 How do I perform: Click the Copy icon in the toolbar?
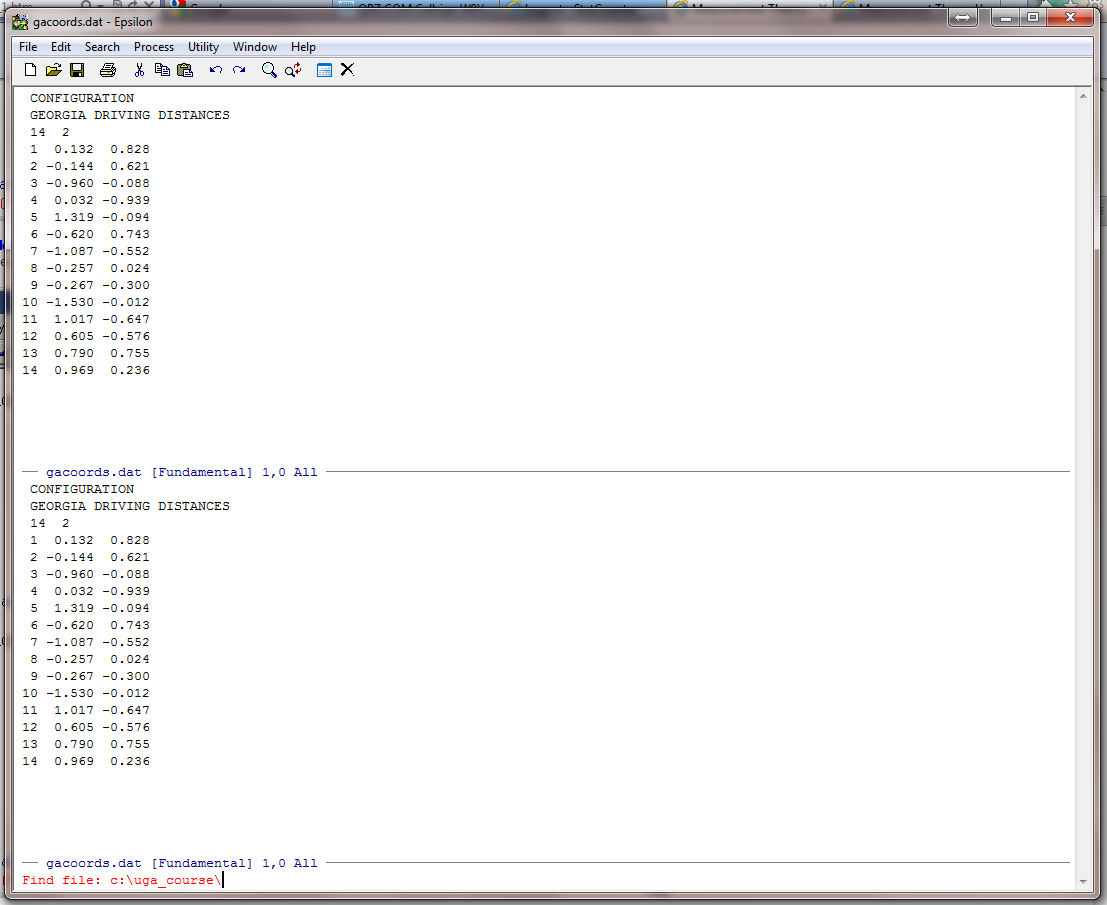[x=162, y=70]
